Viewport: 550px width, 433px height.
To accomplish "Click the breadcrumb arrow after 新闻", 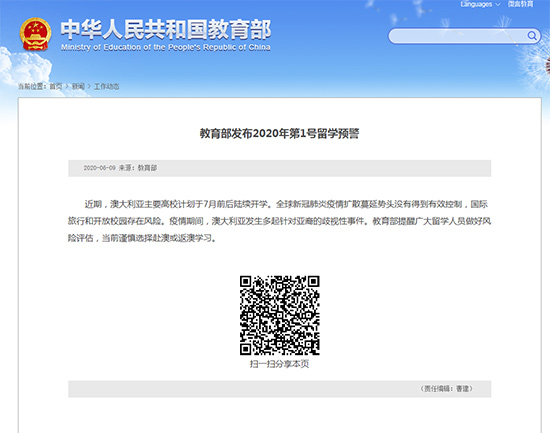I will pos(89,86).
